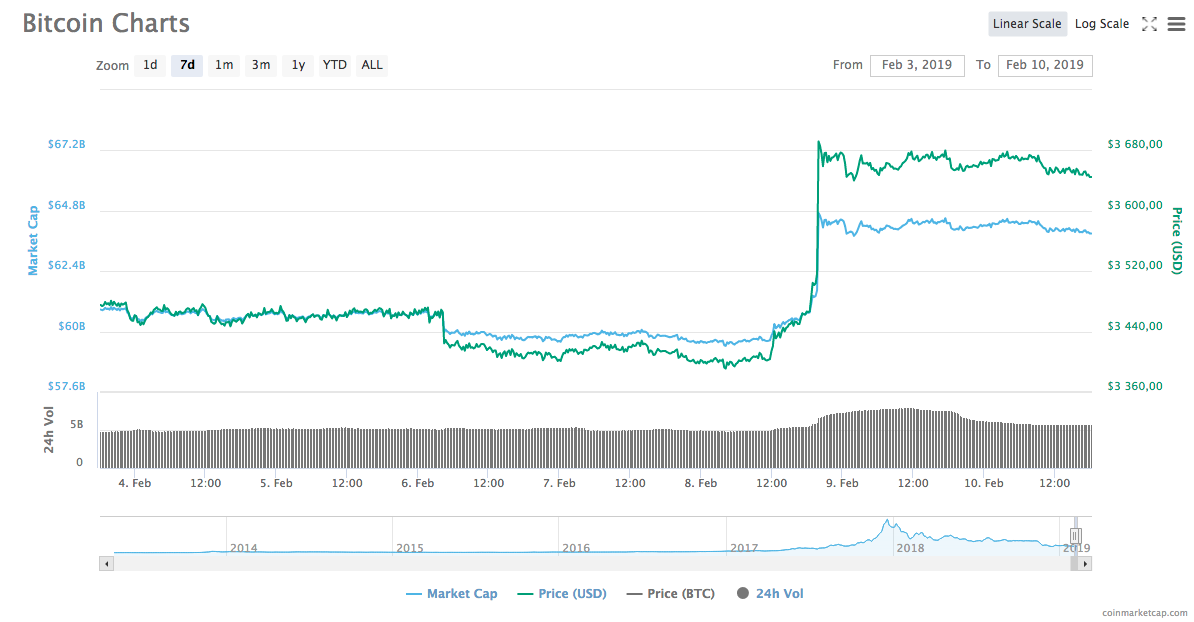This screenshot has width=1194, height=622.
Task: Open the chart export hamburger menu
Action: (1176, 24)
